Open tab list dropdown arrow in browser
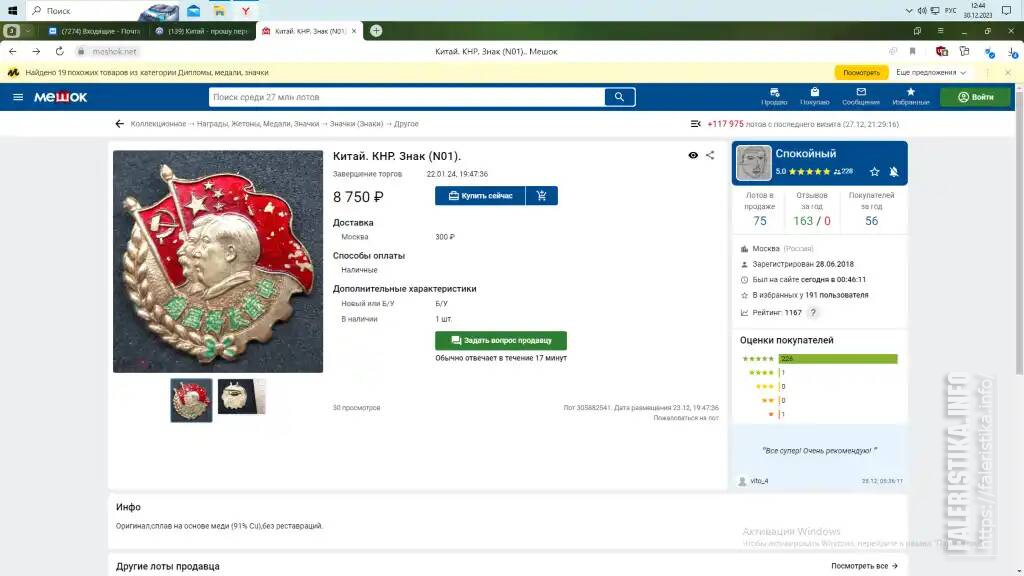This screenshot has height=576, width=1024. 28,31
